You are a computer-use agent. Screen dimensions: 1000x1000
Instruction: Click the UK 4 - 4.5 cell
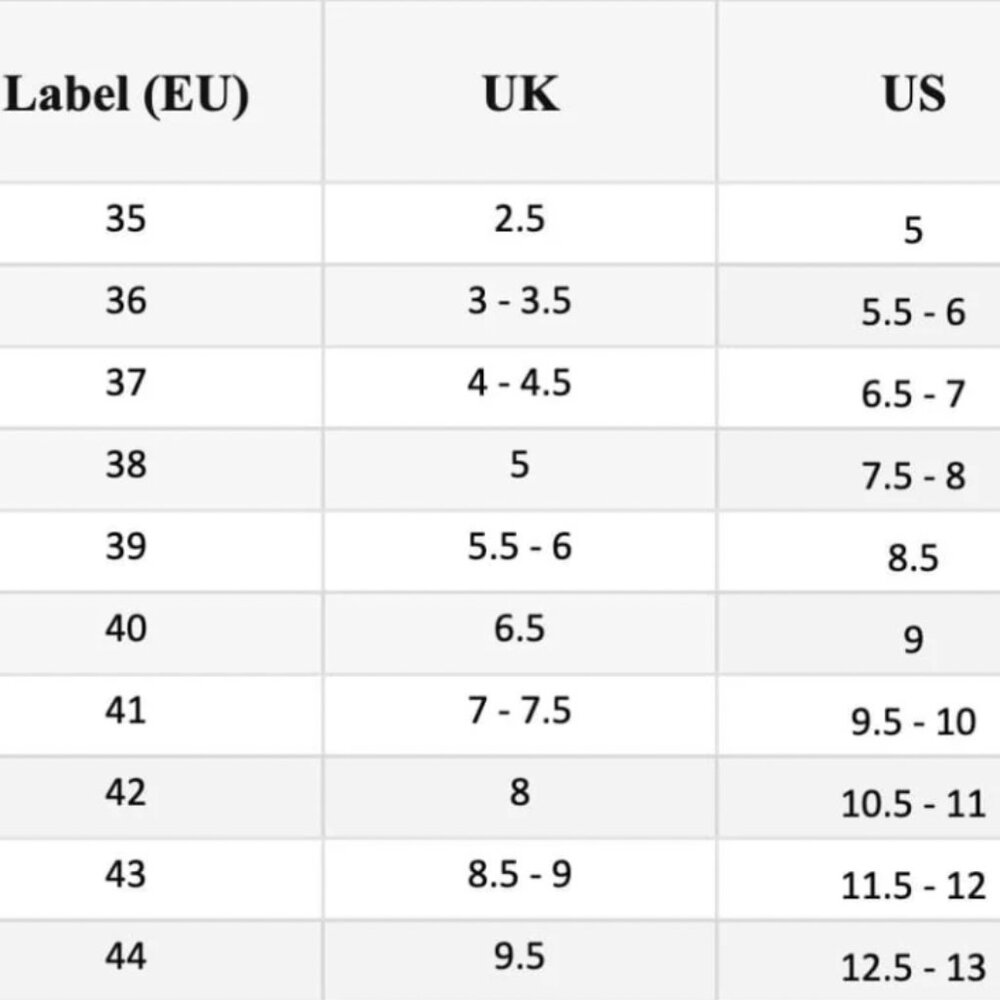(x=520, y=388)
